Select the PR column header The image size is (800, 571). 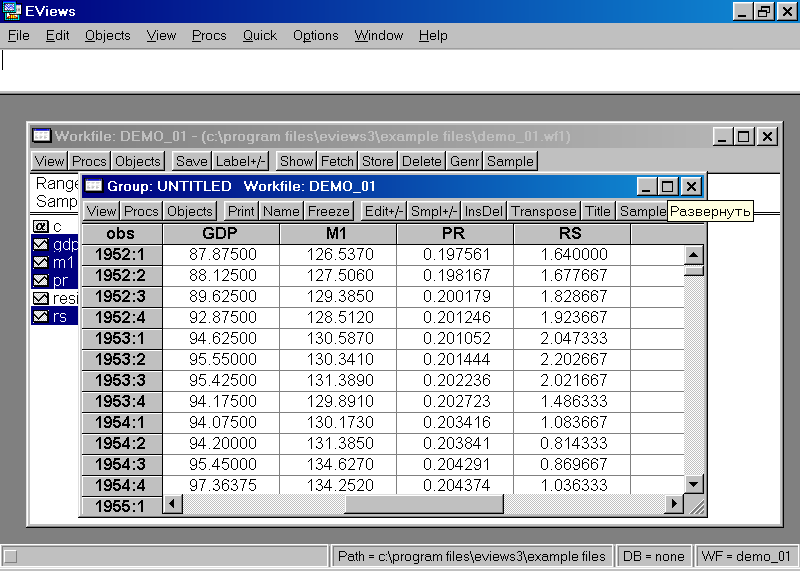click(x=455, y=234)
